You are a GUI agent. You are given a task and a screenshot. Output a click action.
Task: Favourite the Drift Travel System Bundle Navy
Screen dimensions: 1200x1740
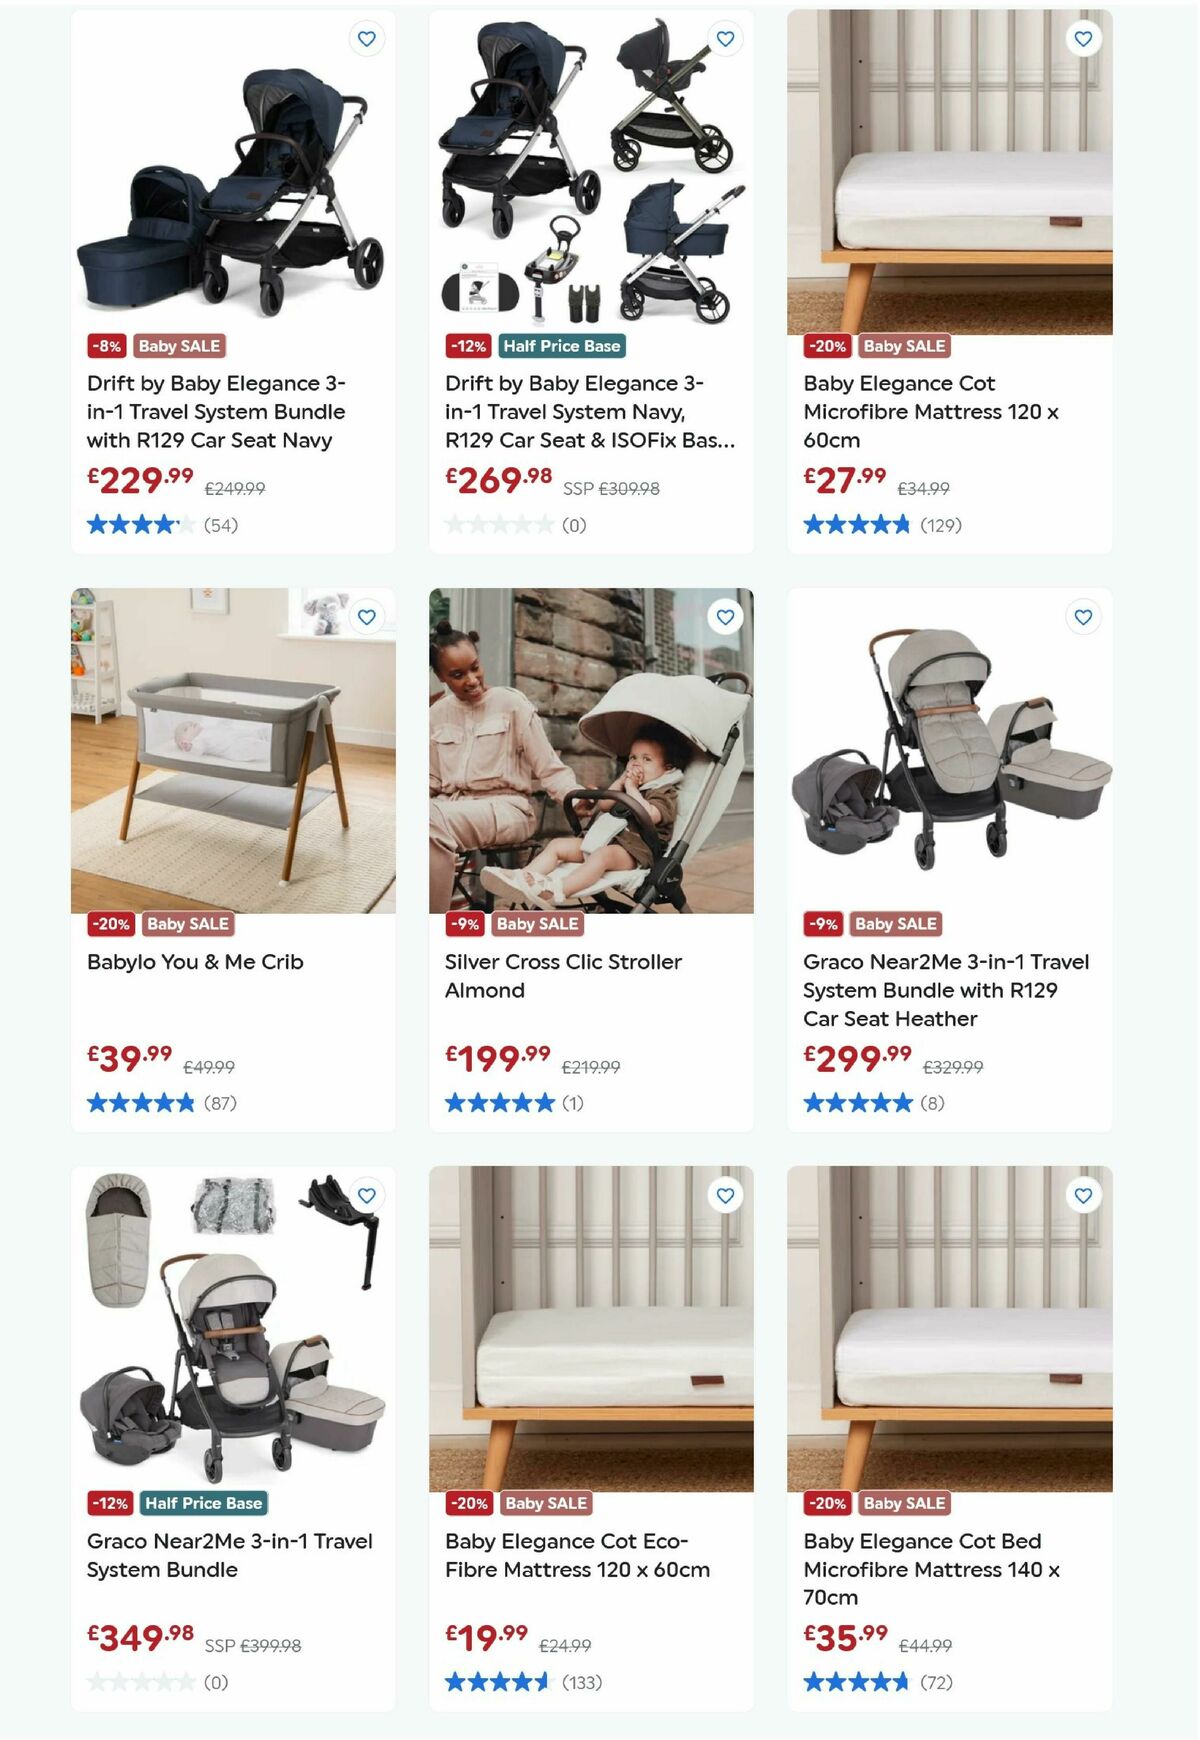point(367,39)
